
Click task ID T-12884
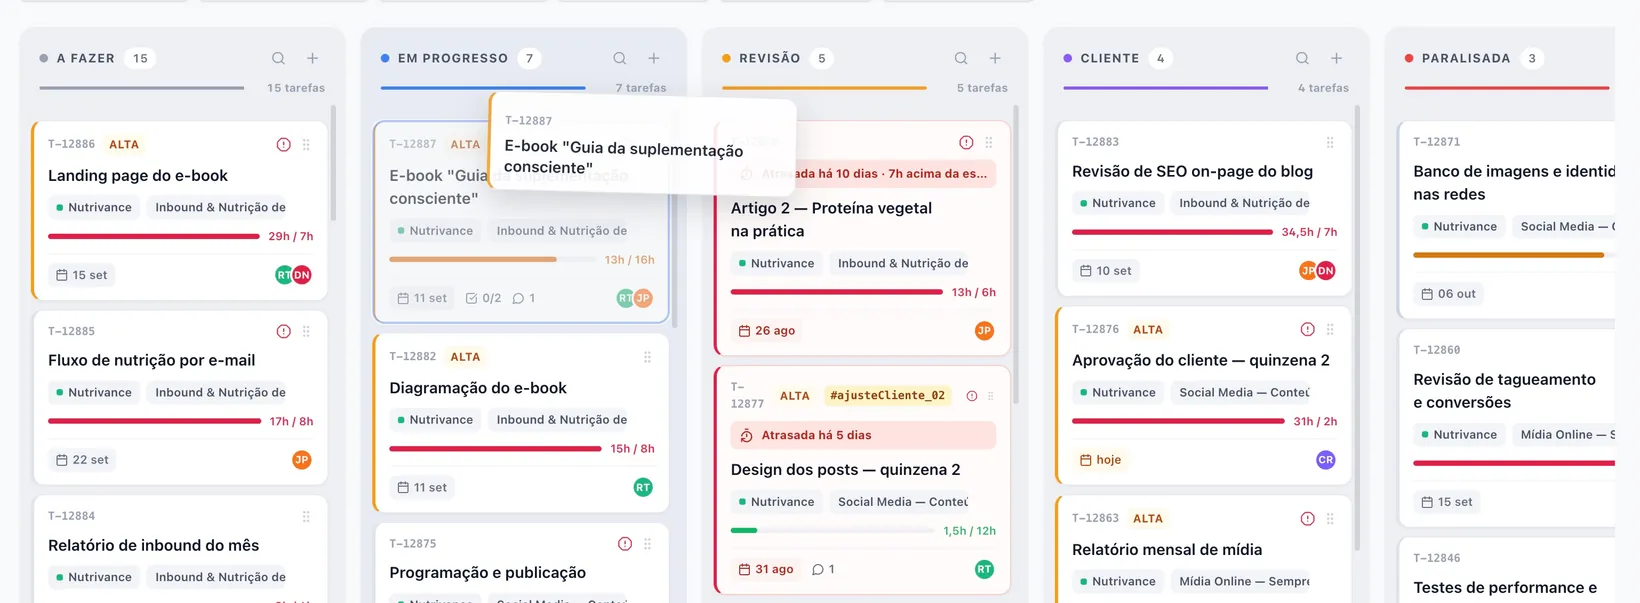pyautogui.click(x=71, y=516)
